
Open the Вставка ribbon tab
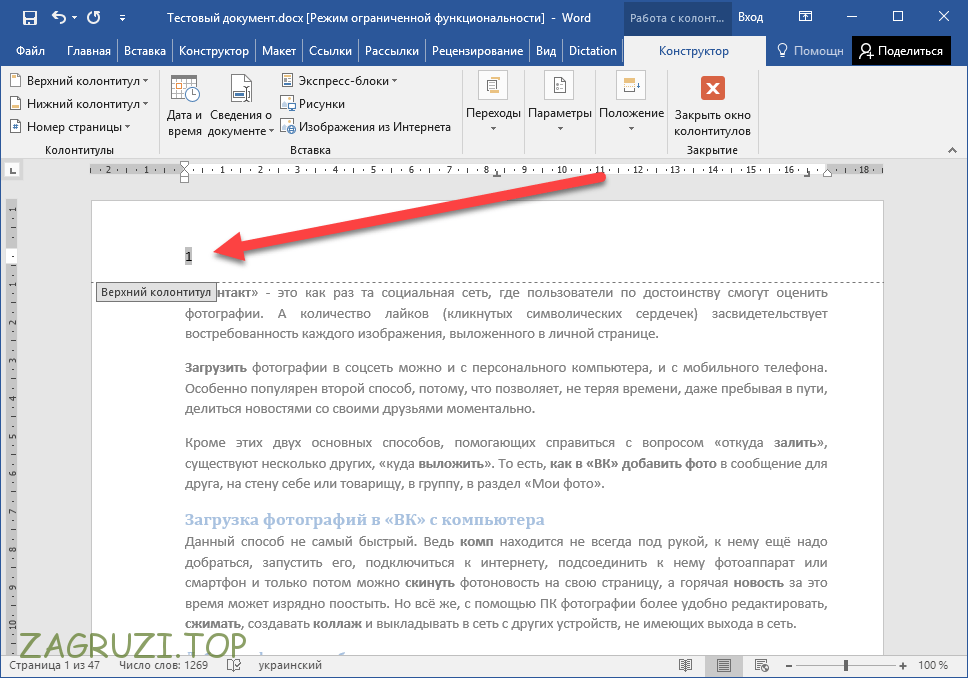point(145,51)
